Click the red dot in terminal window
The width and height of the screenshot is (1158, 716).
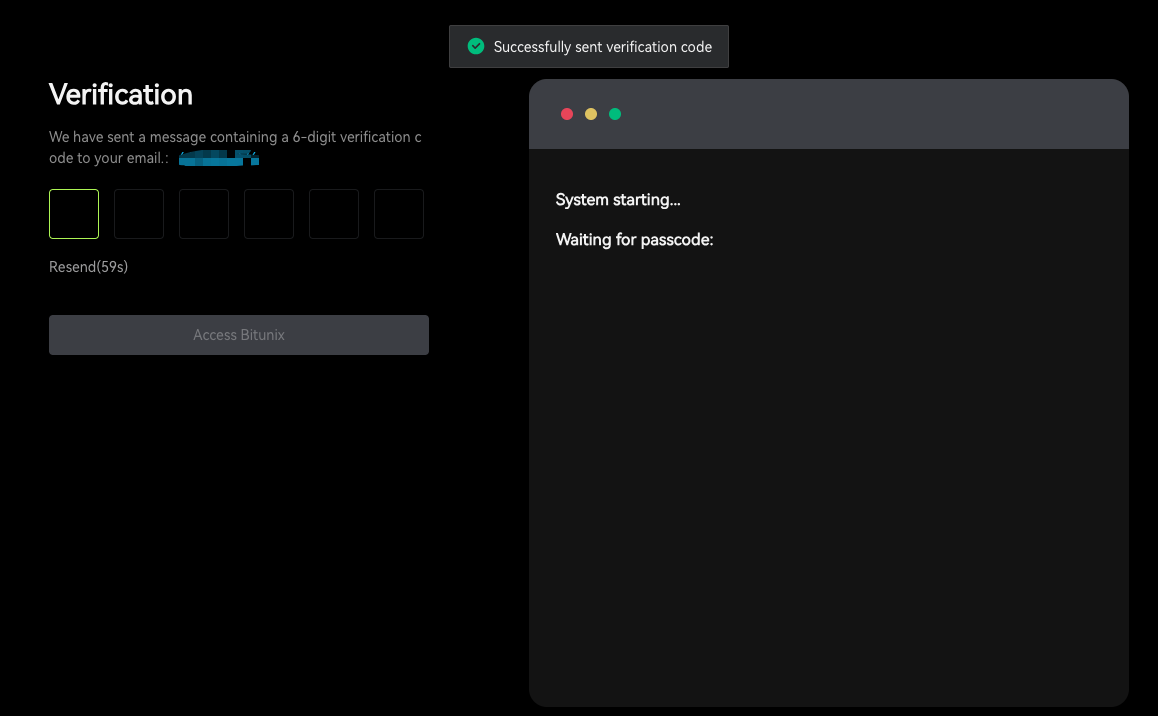(567, 114)
